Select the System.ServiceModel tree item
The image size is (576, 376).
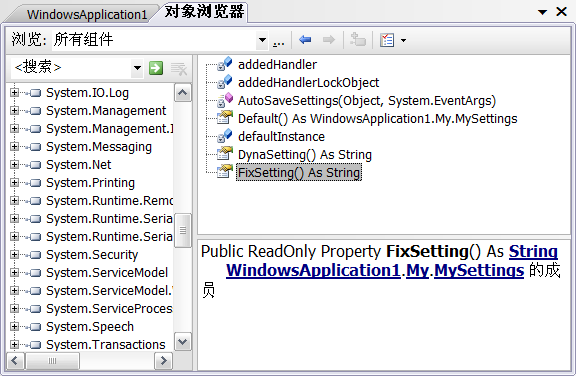pyautogui.click(x=107, y=272)
